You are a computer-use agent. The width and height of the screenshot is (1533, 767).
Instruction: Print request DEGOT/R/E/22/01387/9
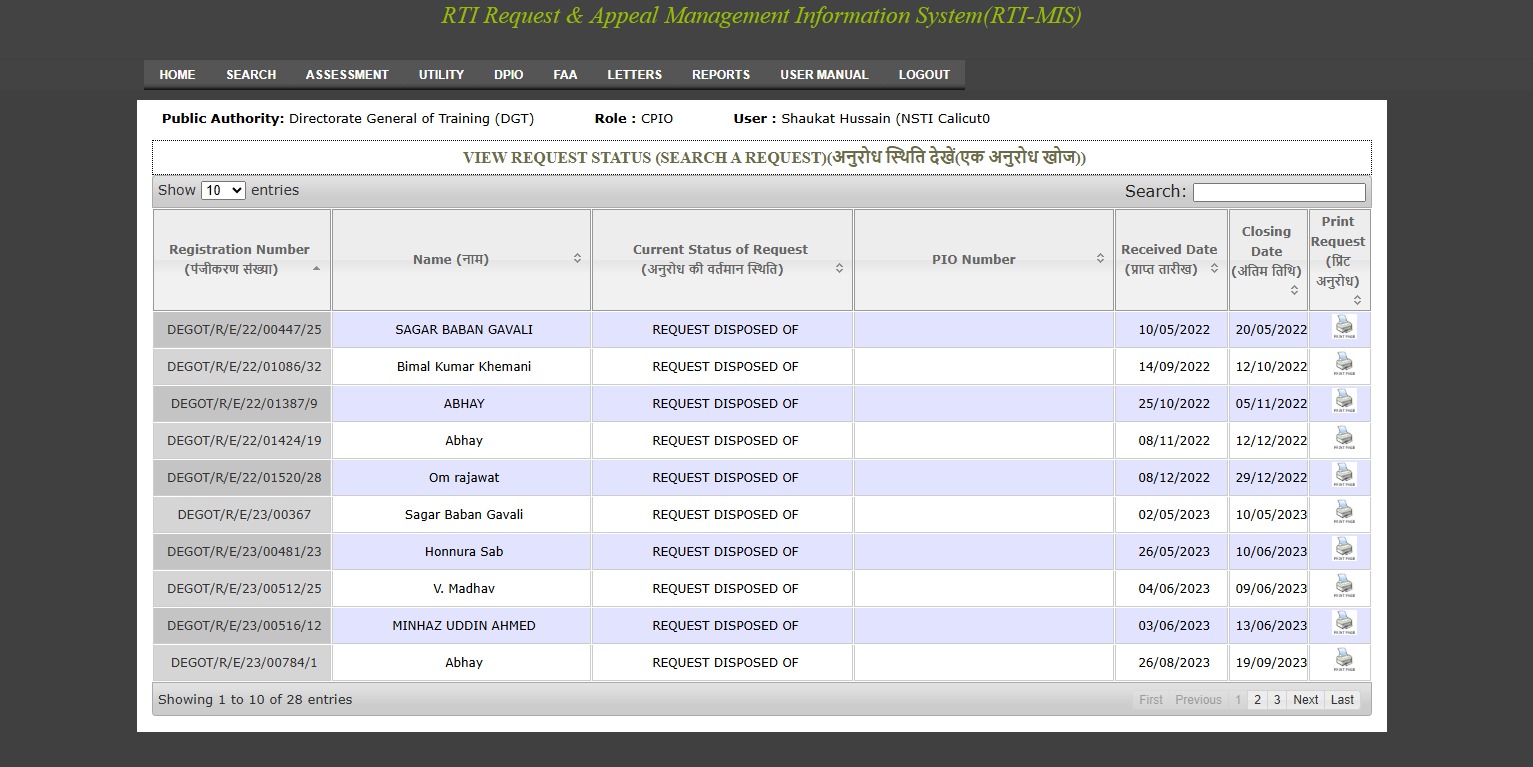(1344, 402)
